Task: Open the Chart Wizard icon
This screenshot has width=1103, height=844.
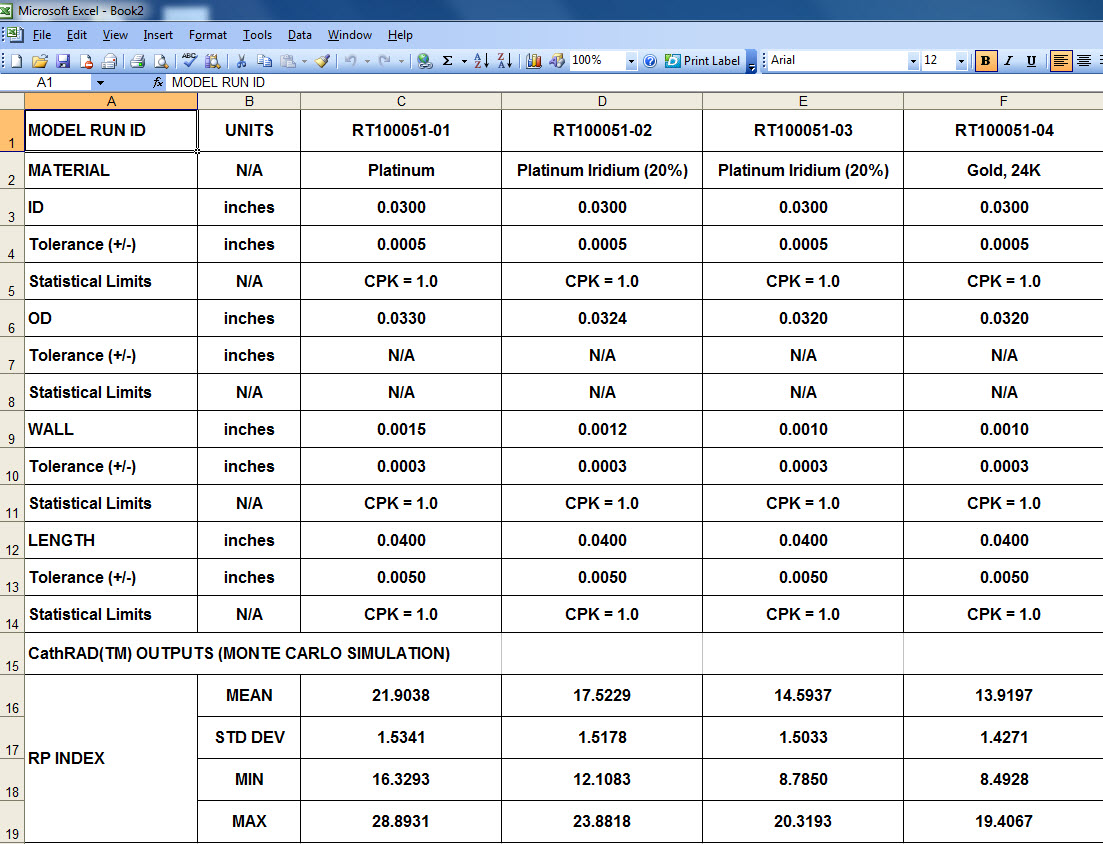Action: click(534, 61)
